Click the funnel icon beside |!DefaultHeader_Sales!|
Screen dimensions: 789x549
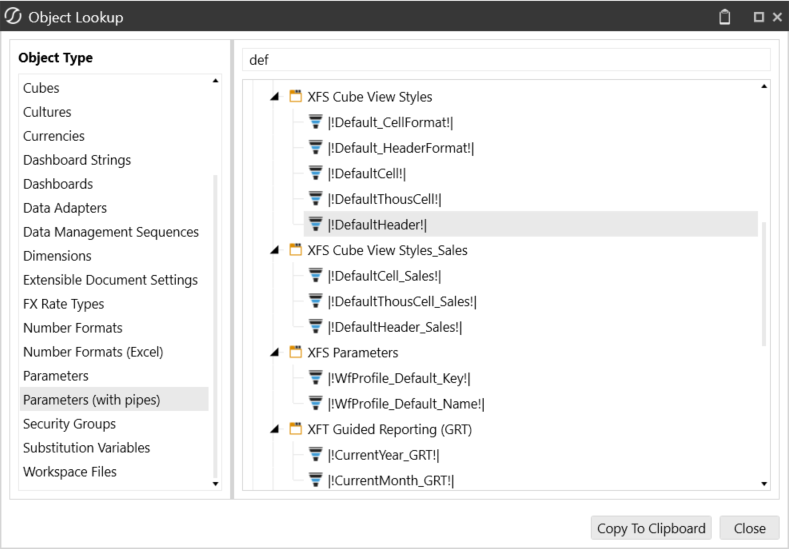pyautogui.click(x=315, y=327)
